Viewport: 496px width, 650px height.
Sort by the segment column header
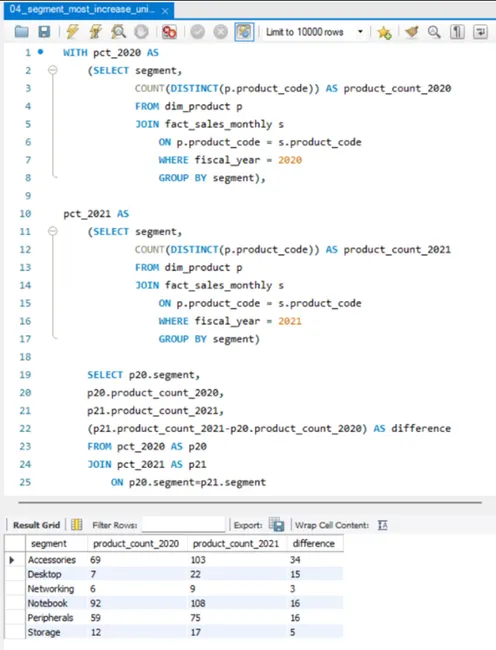pos(56,543)
